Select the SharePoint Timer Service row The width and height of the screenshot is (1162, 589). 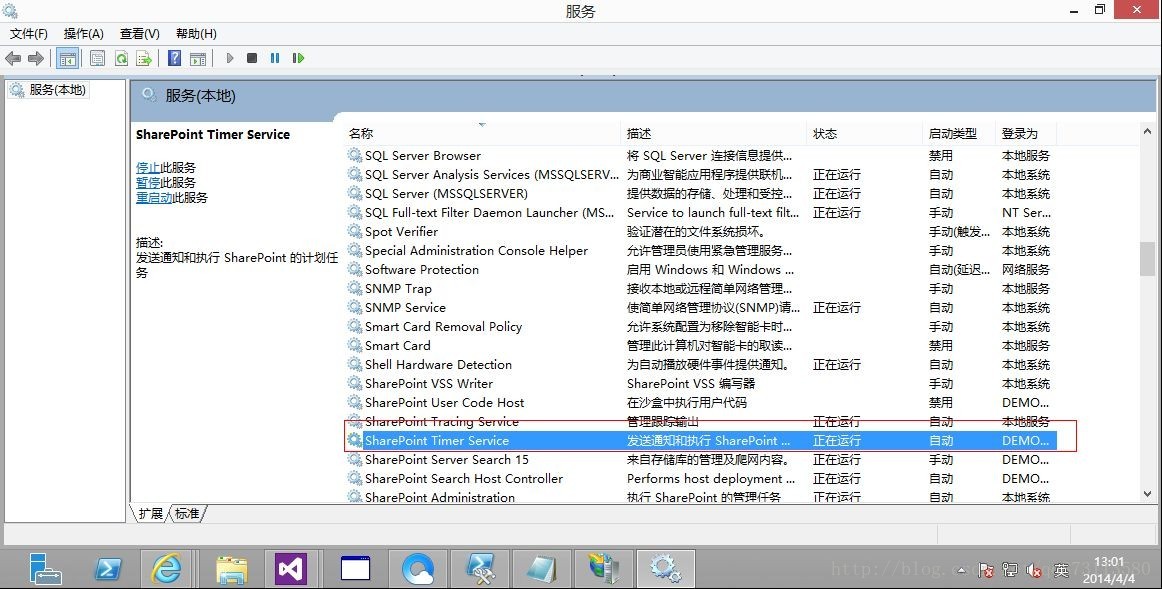click(x=701, y=441)
